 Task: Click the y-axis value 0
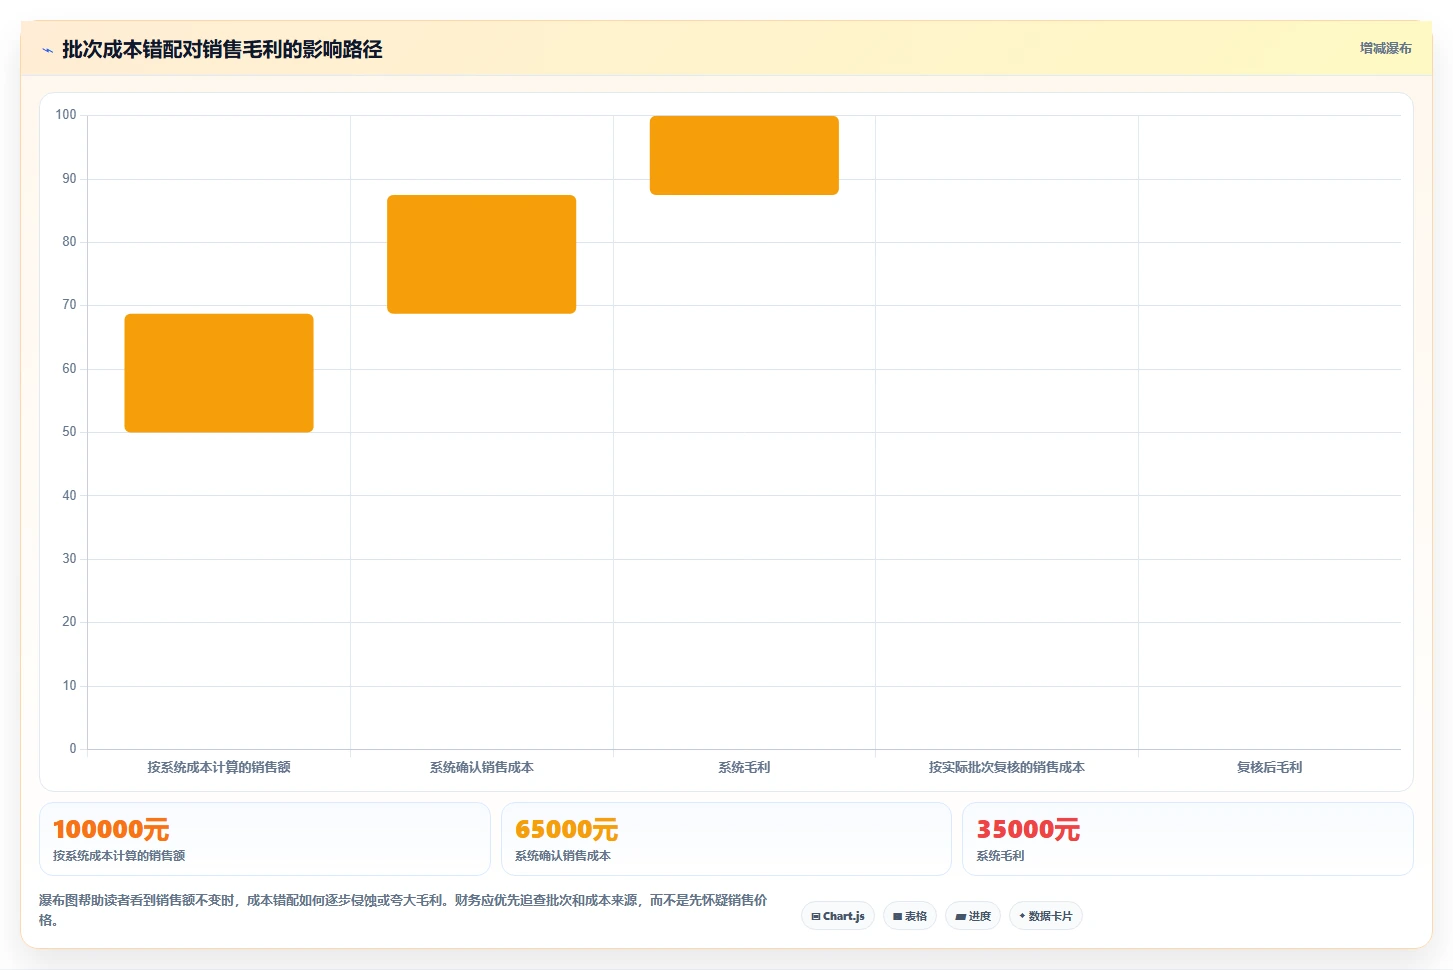[x=73, y=749]
